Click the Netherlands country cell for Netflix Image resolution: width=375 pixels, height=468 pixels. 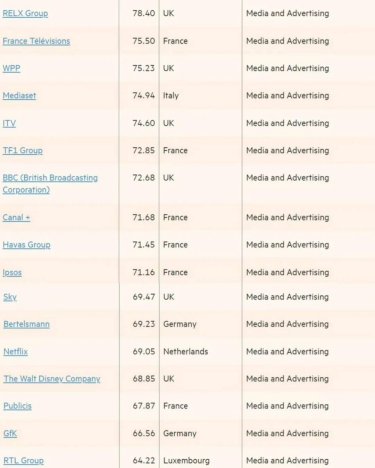pyautogui.click(x=185, y=352)
